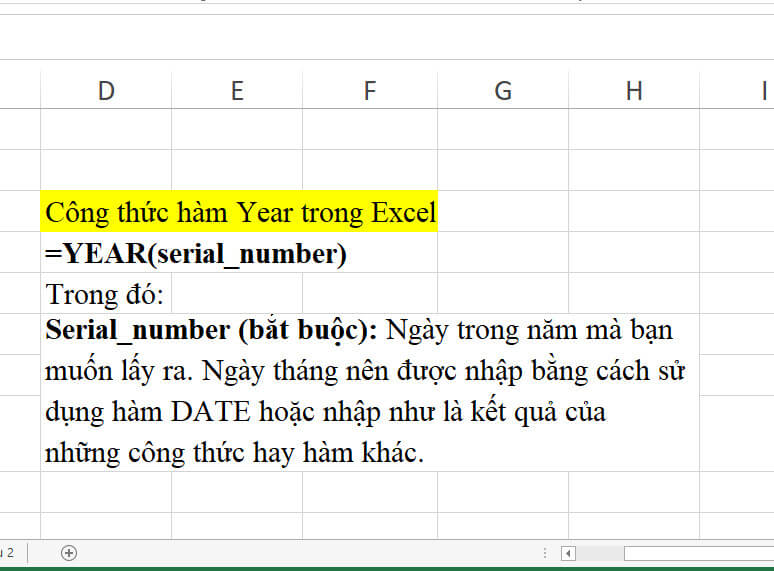Add a new sheet with plus icon
Viewport: 774px width, 571px height.
point(69,553)
